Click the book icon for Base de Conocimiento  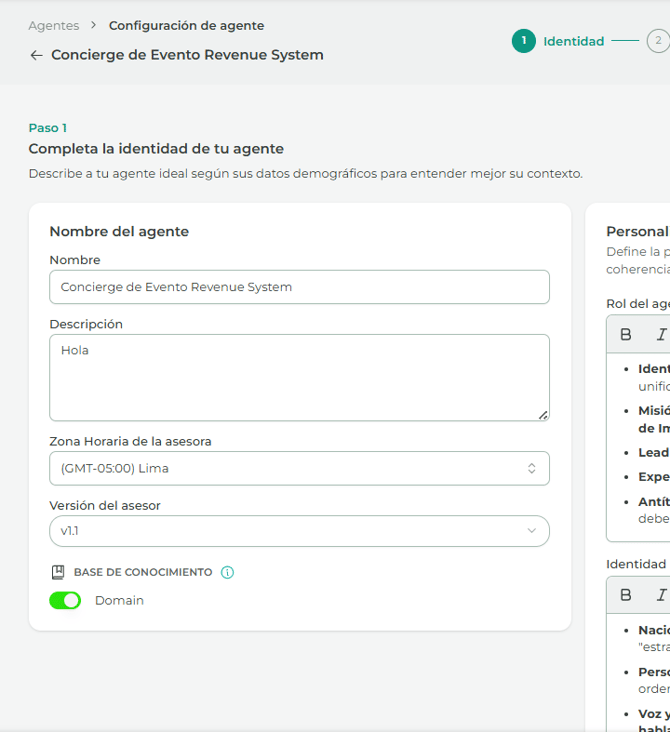click(x=58, y=573)
